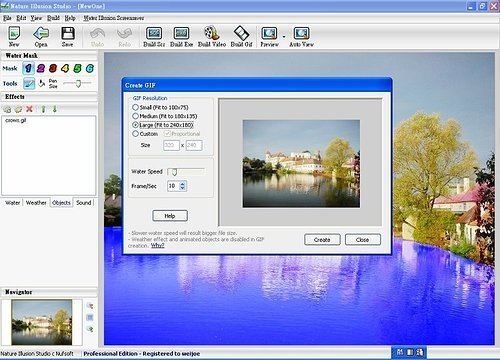
Task: Select water mask number 4
Action: [65, 68]
